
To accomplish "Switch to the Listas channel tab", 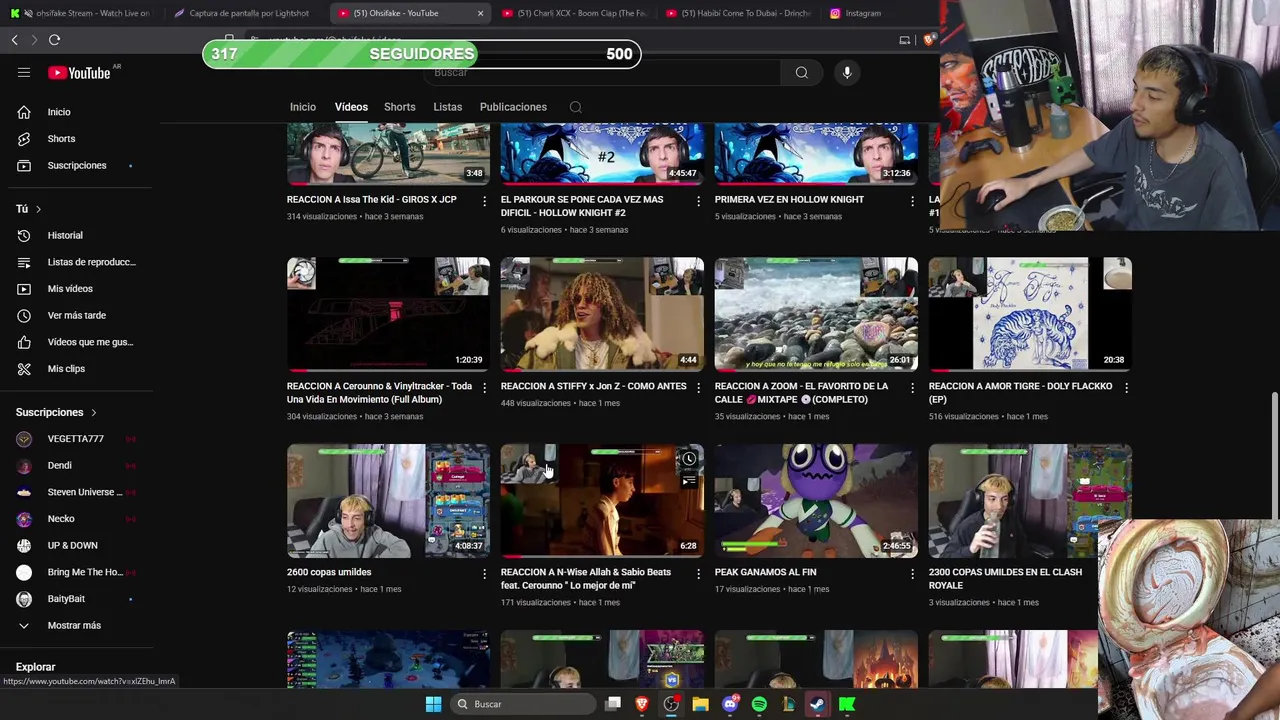I will [x=448, y=107].
